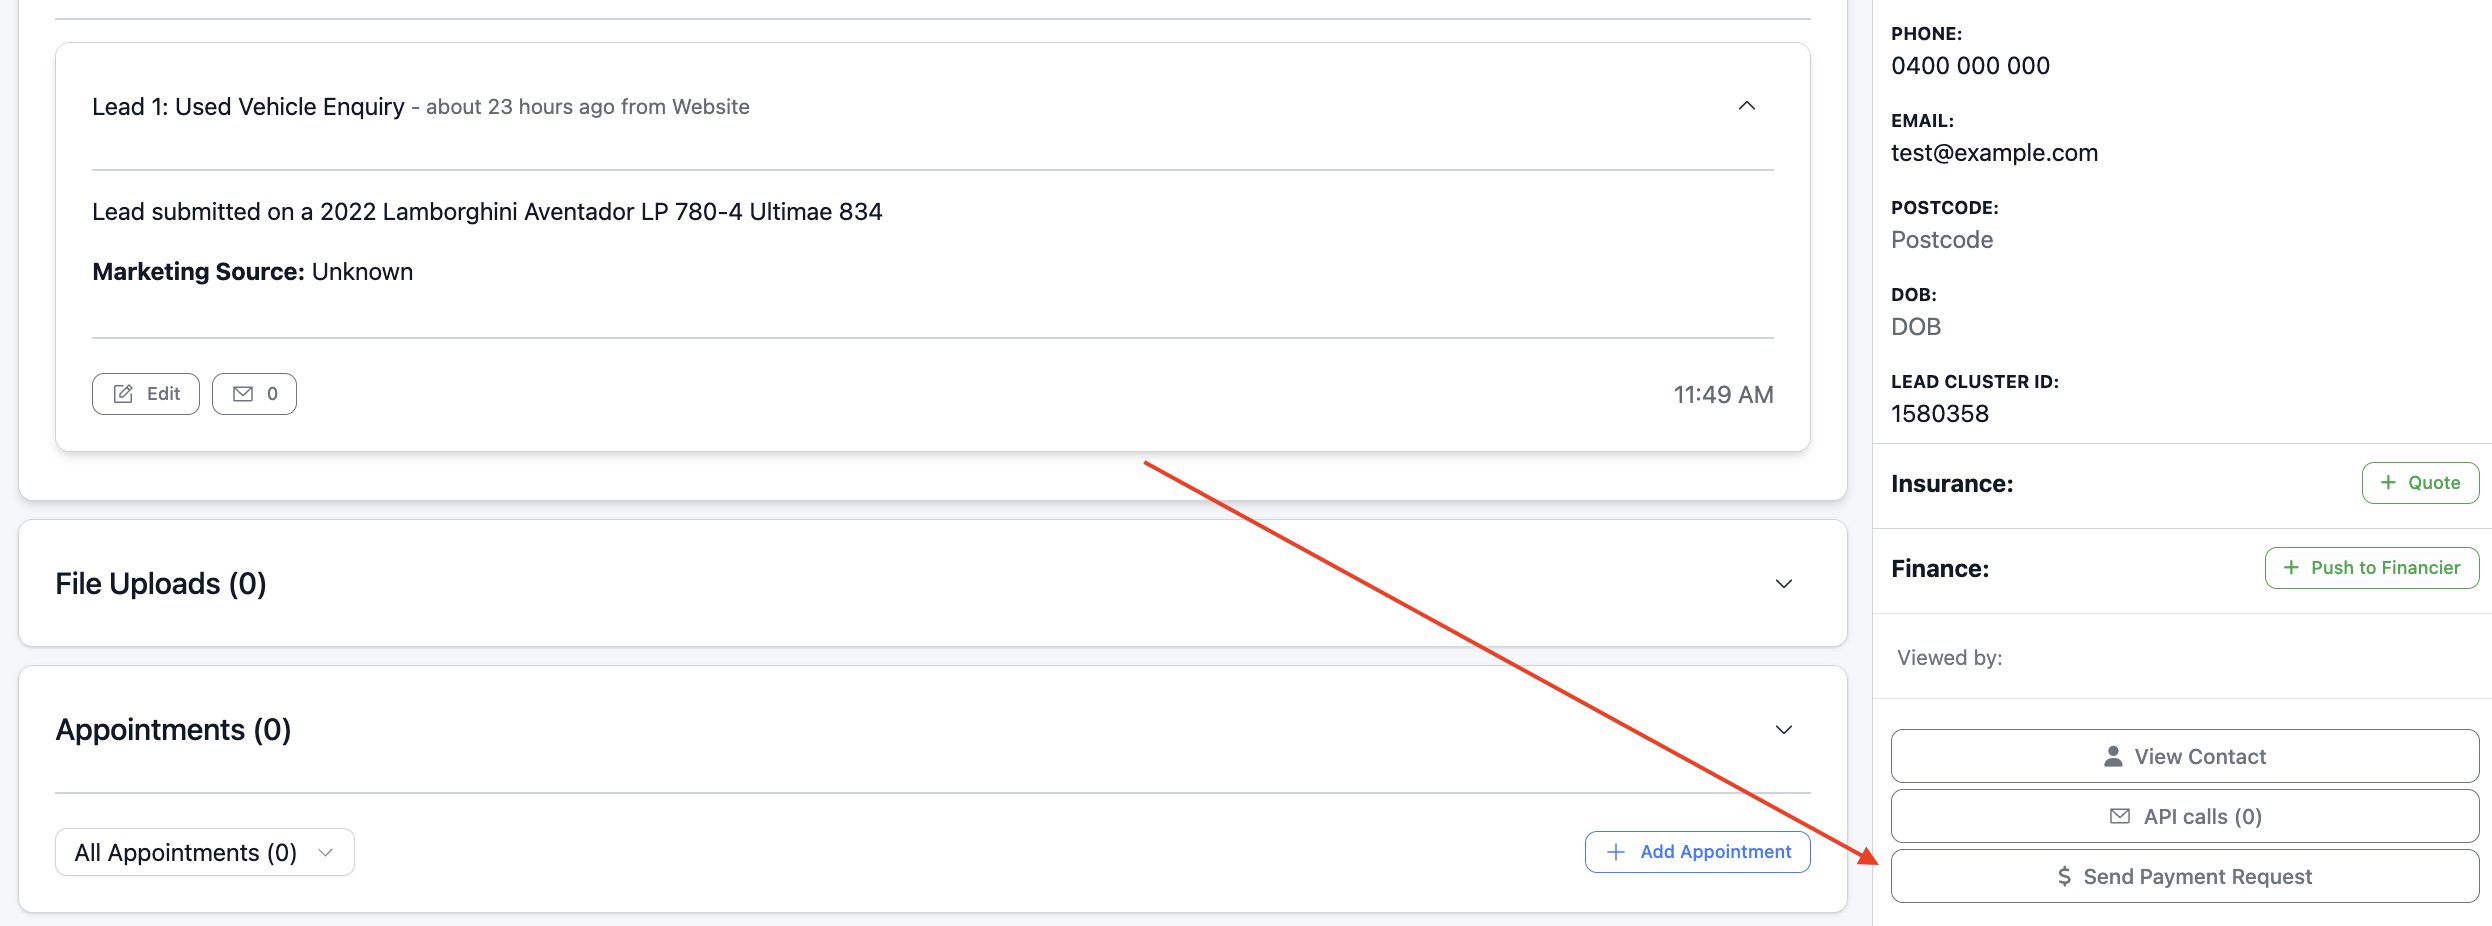
Task: Click Send Payment Request
Action: pos(2184,877)
